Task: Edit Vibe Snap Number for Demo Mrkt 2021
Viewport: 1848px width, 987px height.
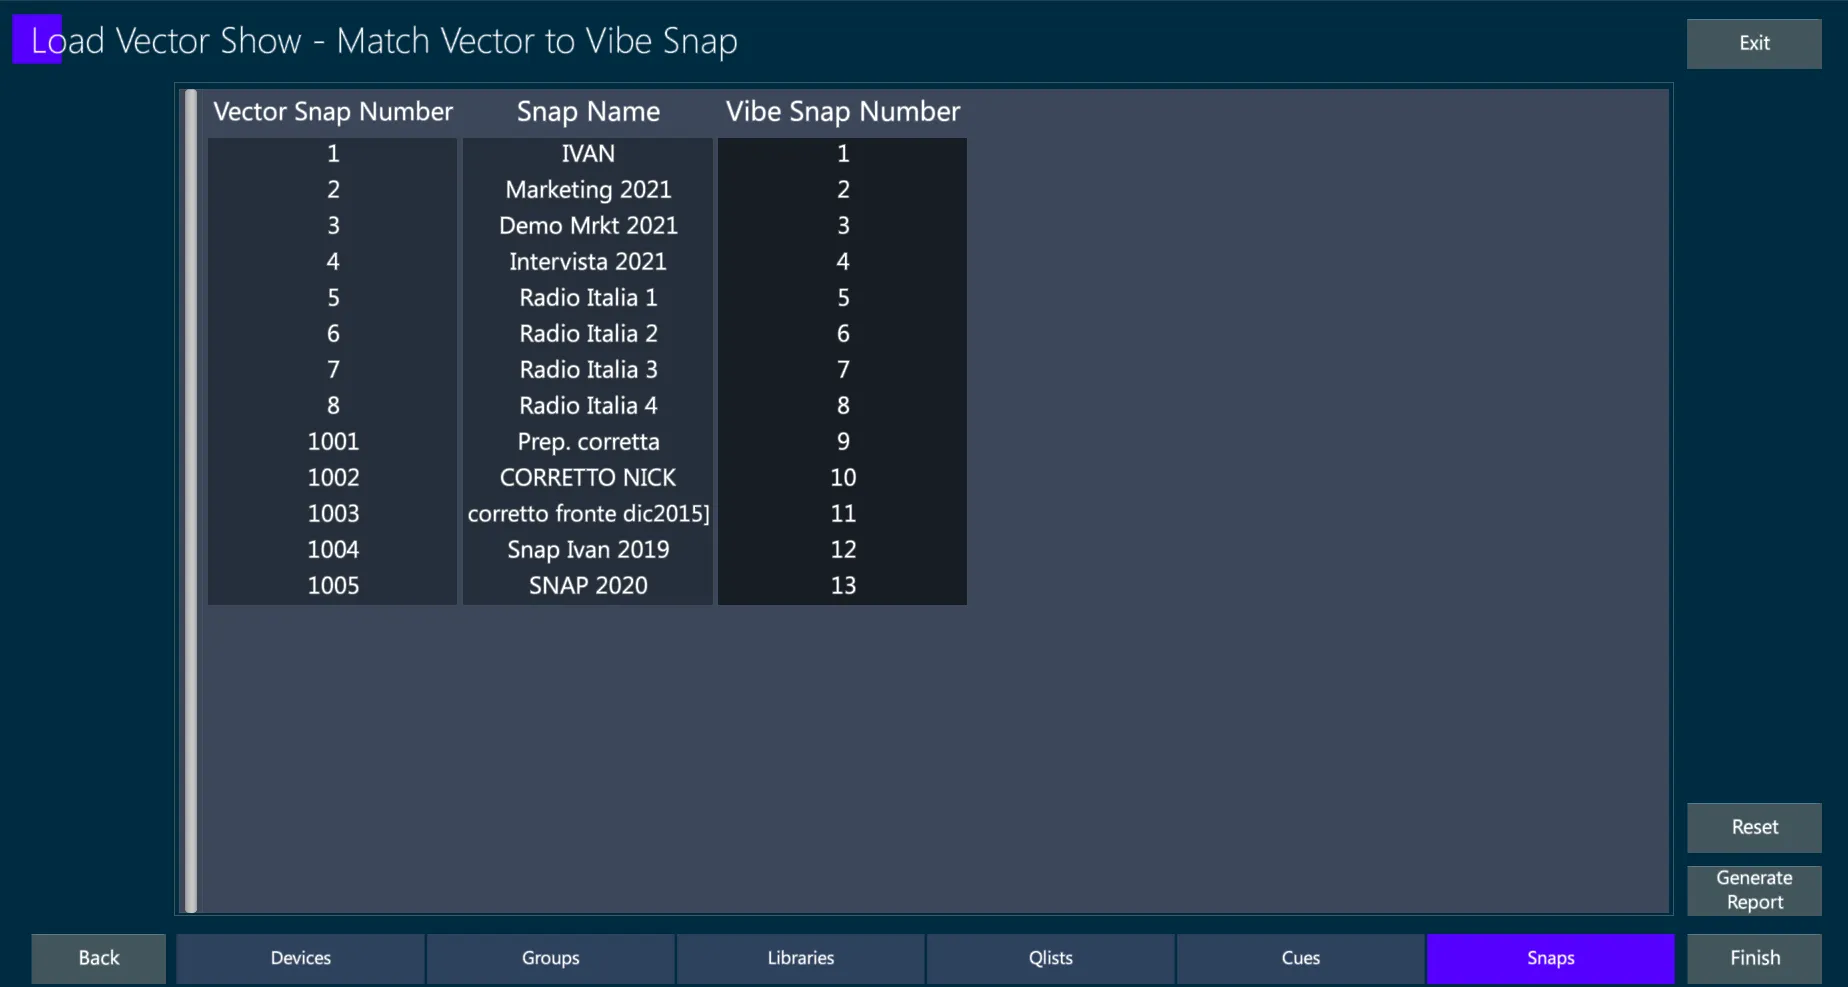Action: tap(842, 226)
